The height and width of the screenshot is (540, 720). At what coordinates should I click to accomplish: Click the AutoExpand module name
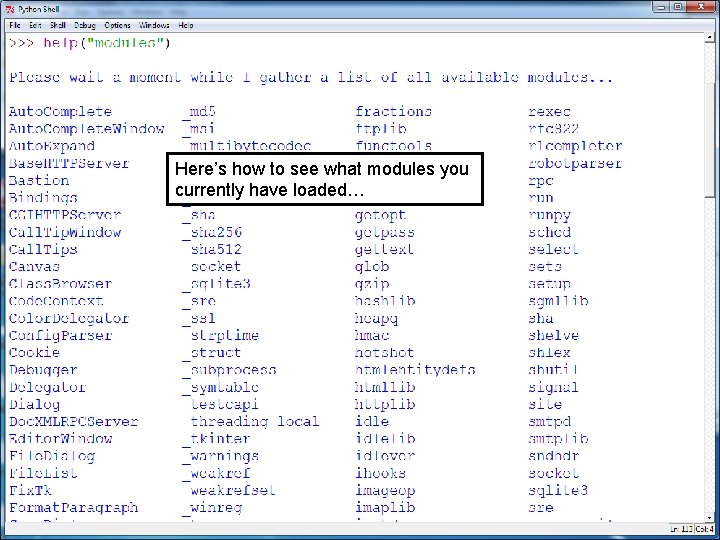[51, 146]
